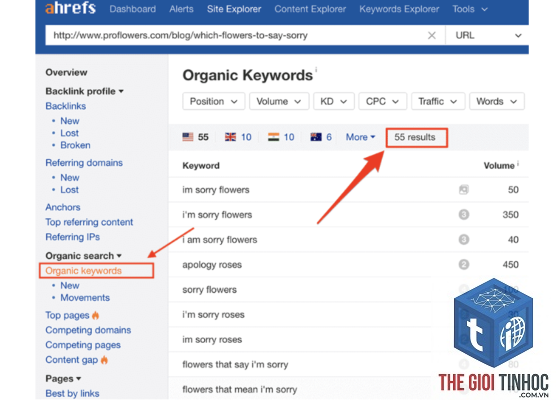Click keyword 'im sorry roses'
This screenshot has width=556, height=400.
coord(212,340)
